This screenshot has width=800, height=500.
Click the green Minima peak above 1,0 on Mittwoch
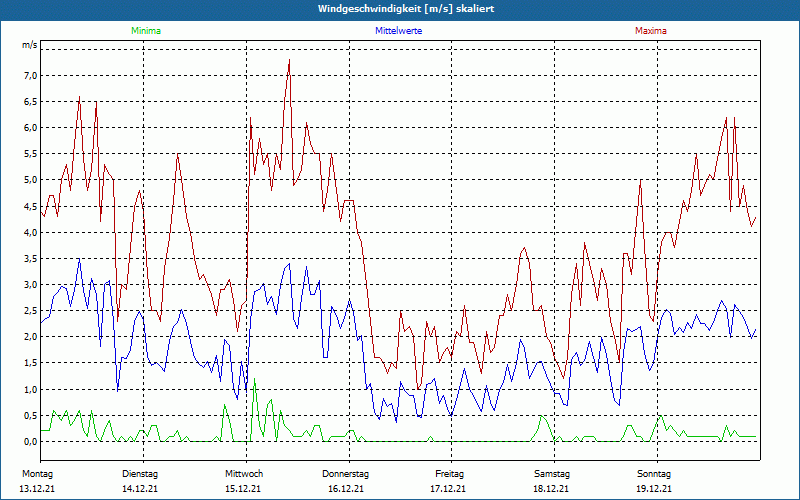coord(254,379)
